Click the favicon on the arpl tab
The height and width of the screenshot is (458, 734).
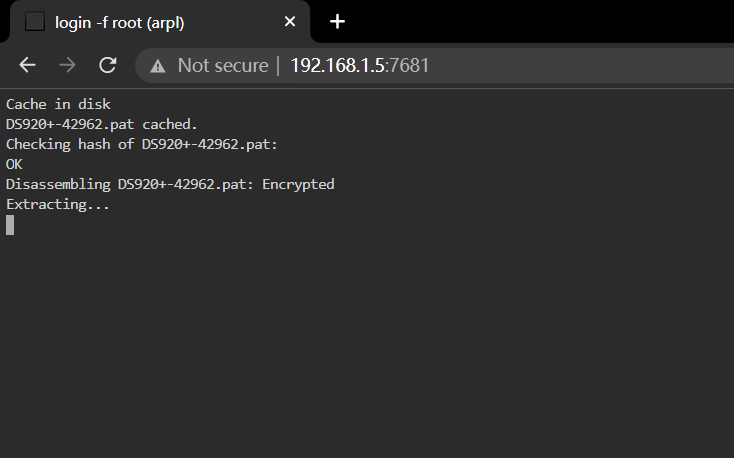[x=35, y=22]
